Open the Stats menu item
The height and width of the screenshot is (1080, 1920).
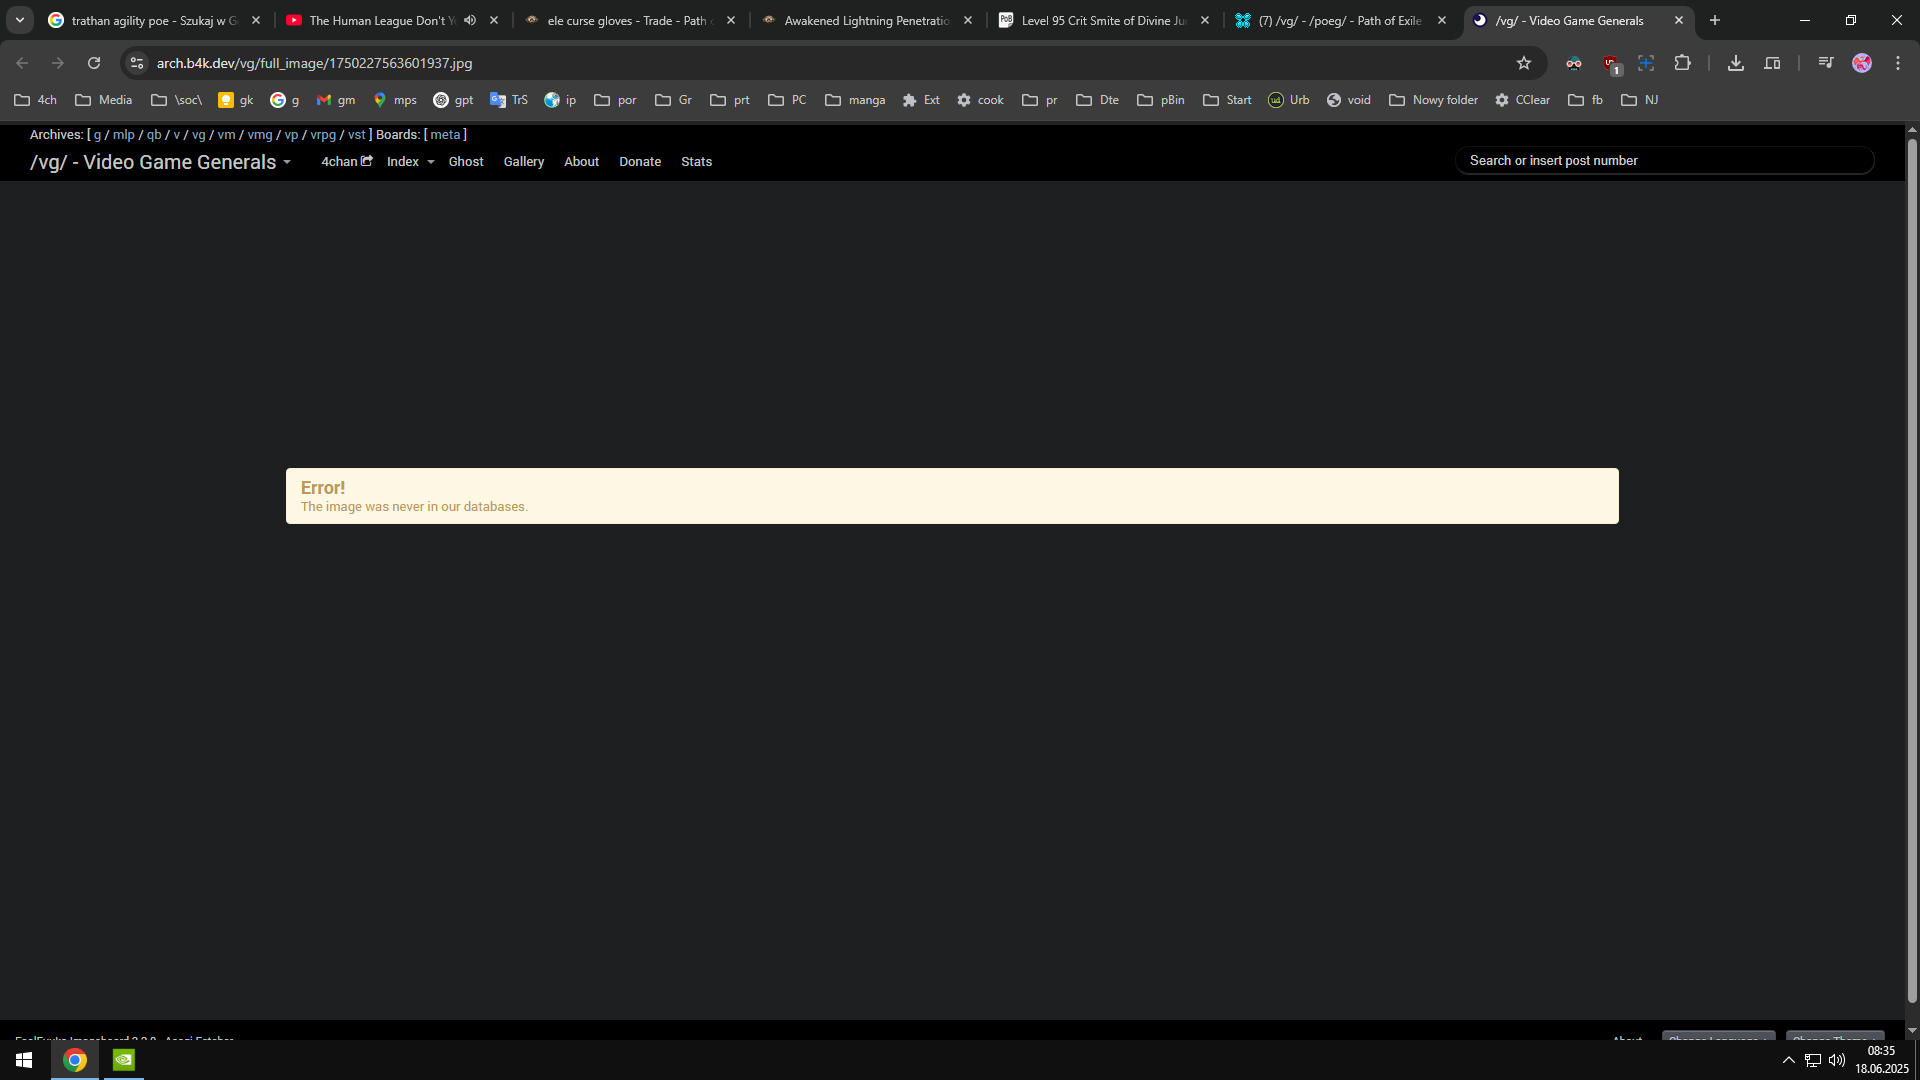point(697,162)
